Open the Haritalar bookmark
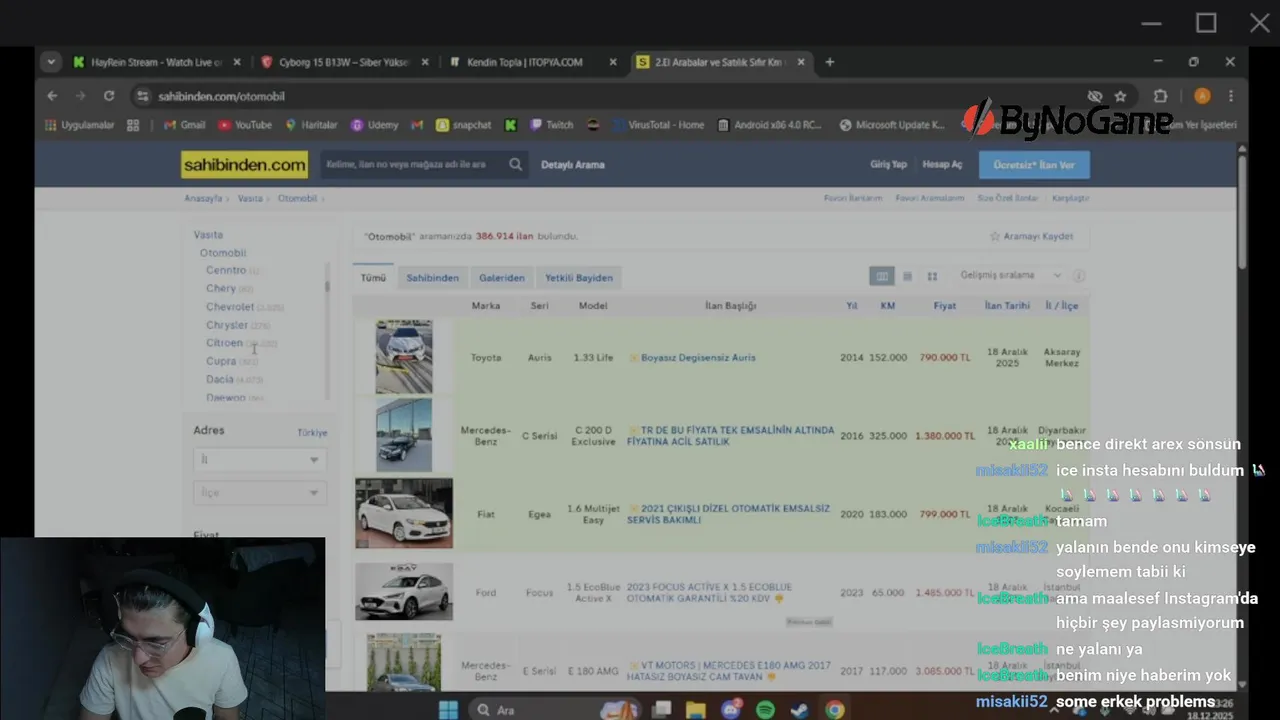1280x720 pixels. pyautogui.click(x=311, y=125)
